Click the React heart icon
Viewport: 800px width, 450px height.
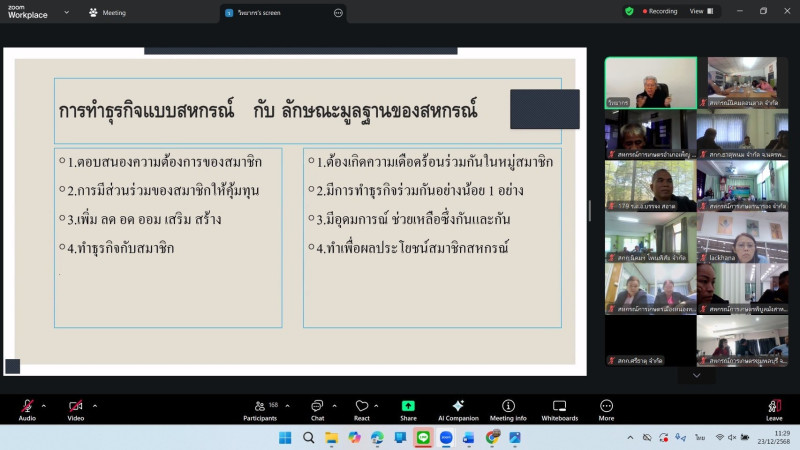(x=362, y=408)
